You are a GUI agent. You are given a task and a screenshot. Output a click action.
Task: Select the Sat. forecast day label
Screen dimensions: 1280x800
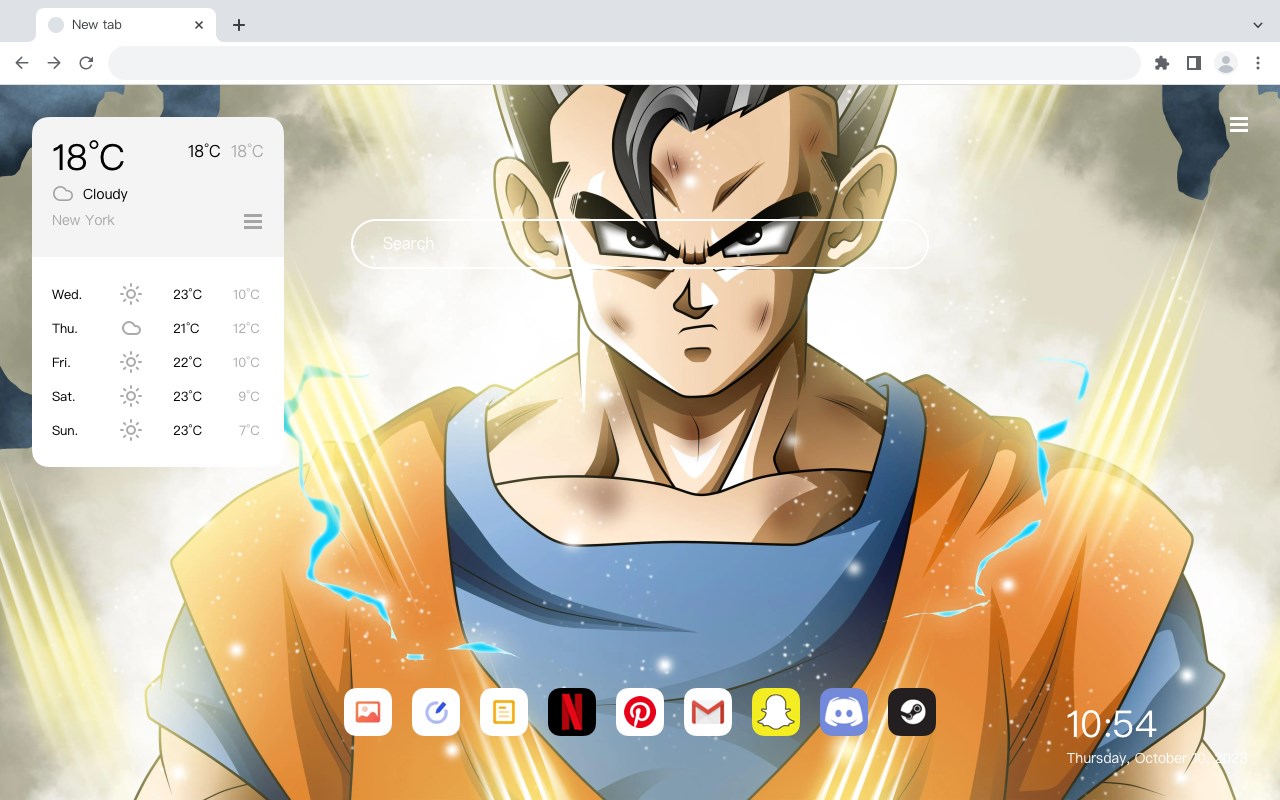[x=64, y=396]
